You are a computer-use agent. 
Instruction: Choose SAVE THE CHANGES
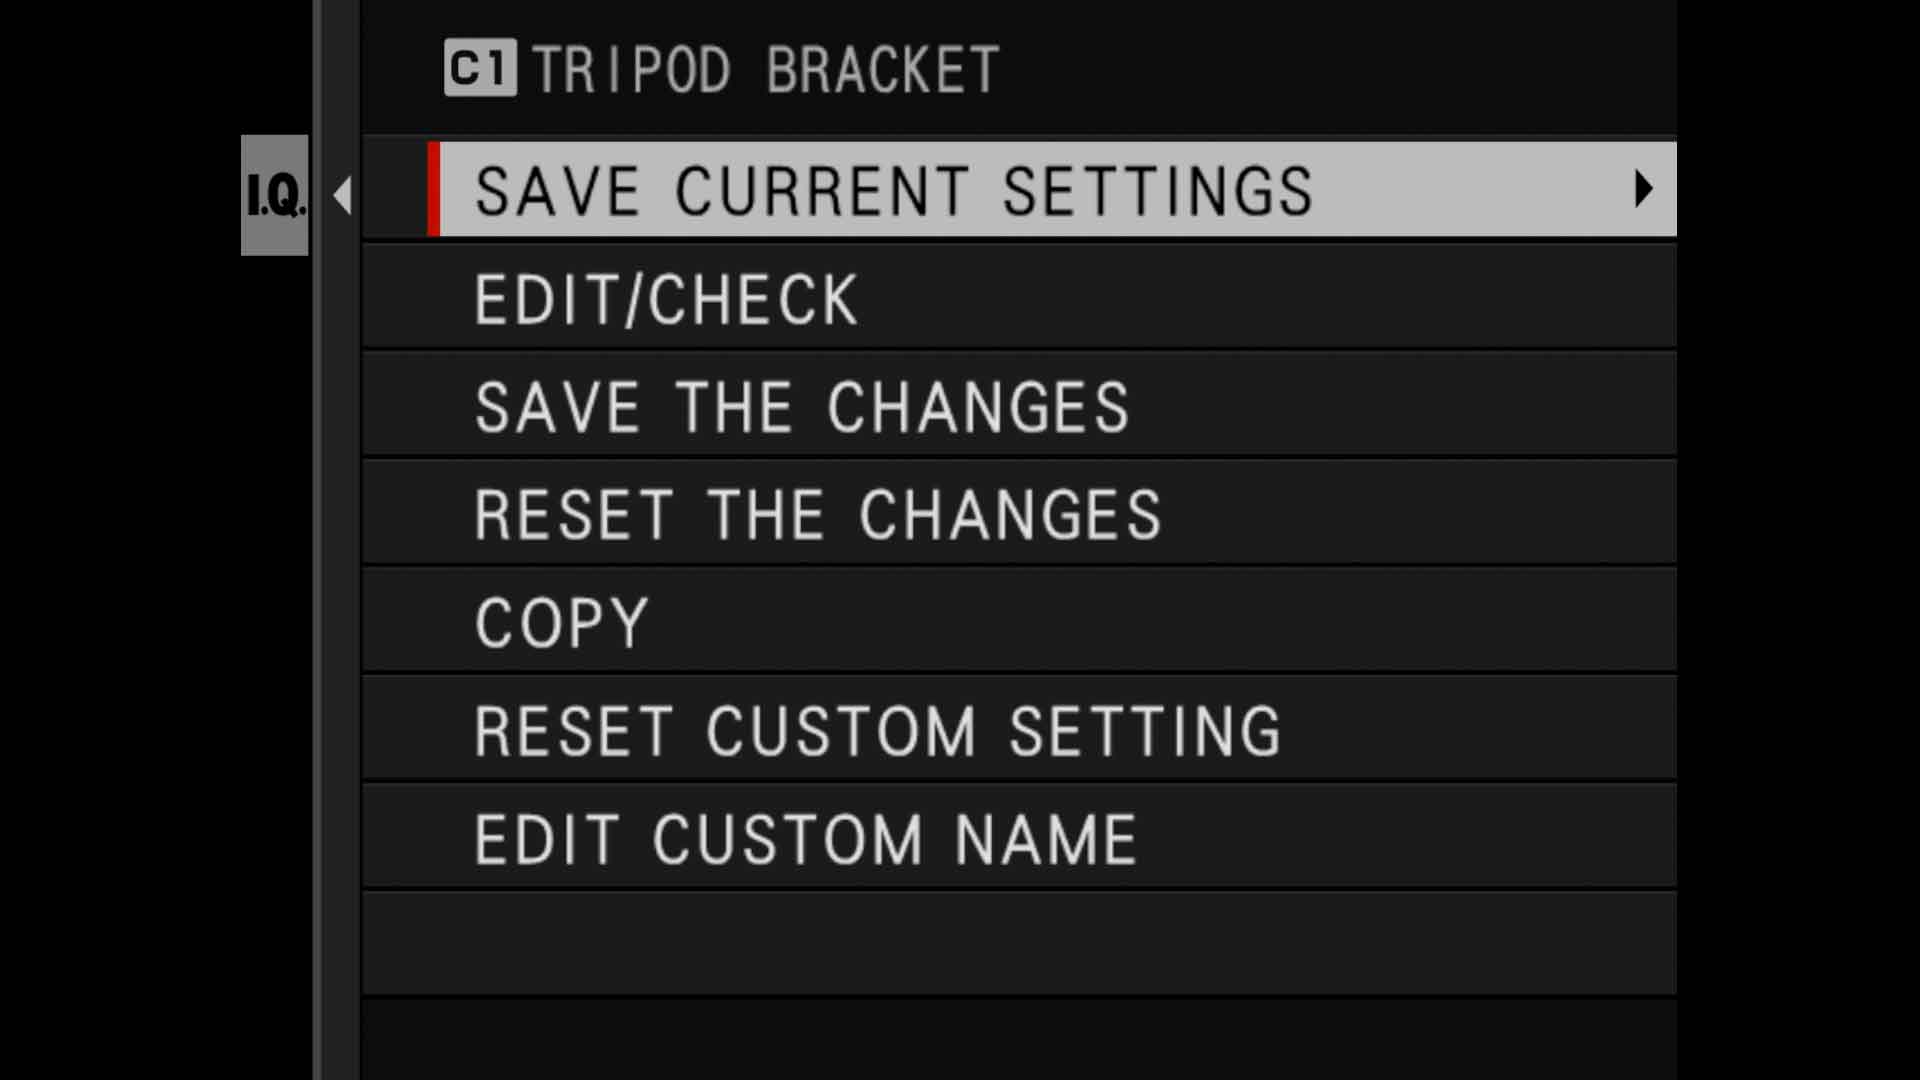click(800, 406)
